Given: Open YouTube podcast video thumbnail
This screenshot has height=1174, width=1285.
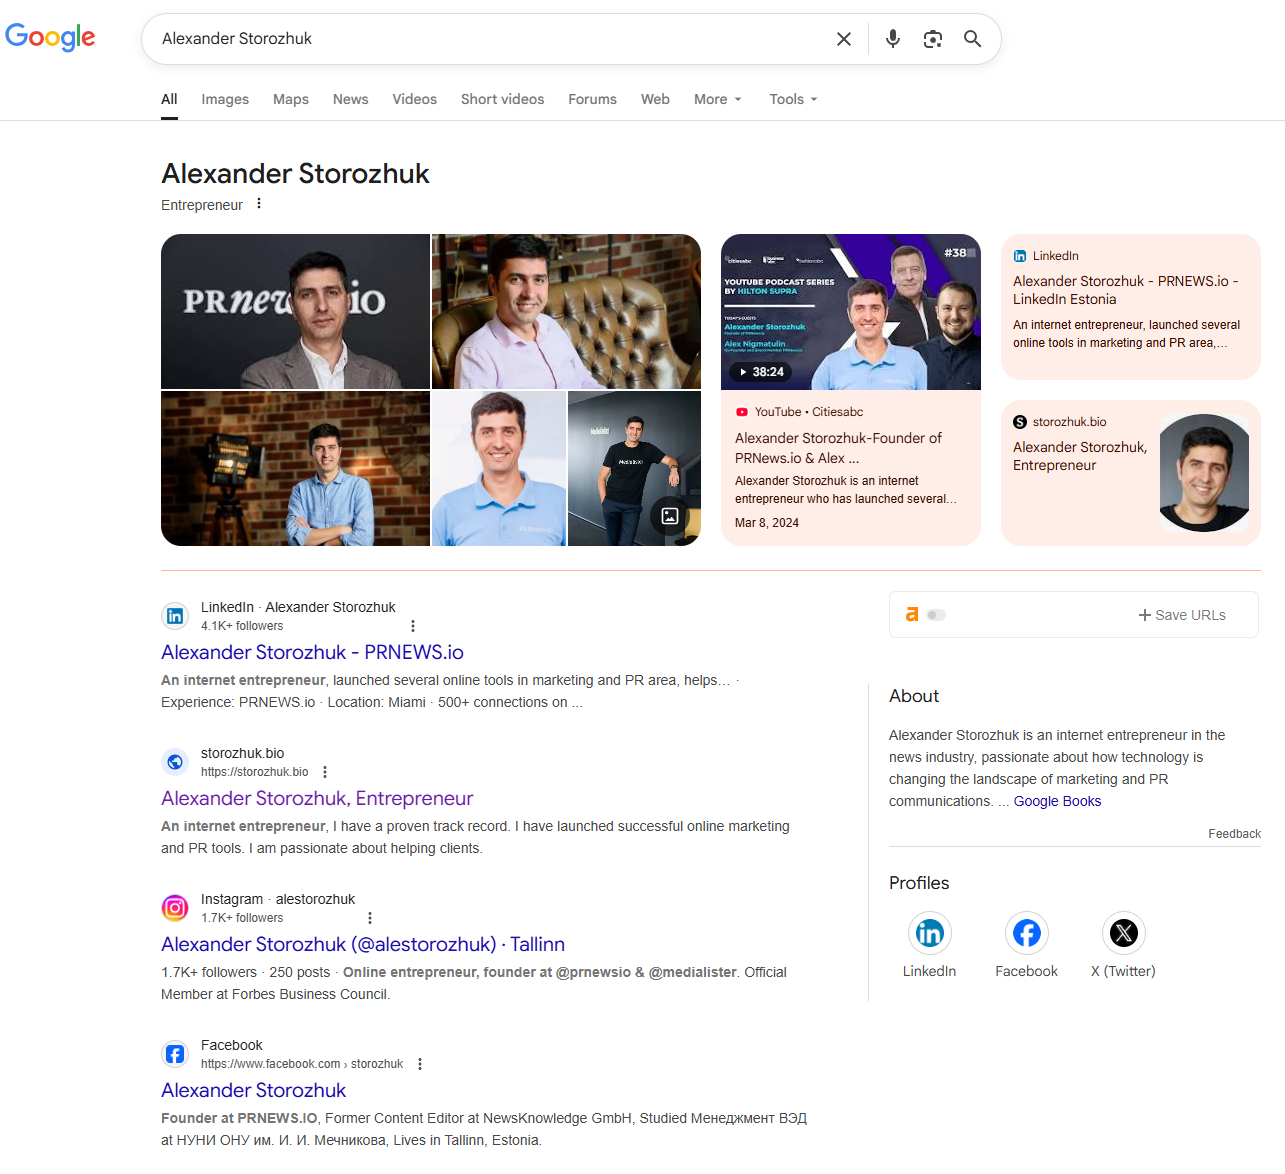Looking at the screenshot, I should pos(851,312).
